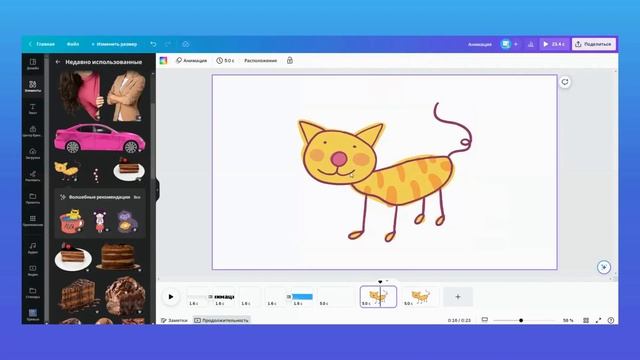Open the Video tab in the sidebar
This screenshot has width=640, height=360.
(33, 270)
